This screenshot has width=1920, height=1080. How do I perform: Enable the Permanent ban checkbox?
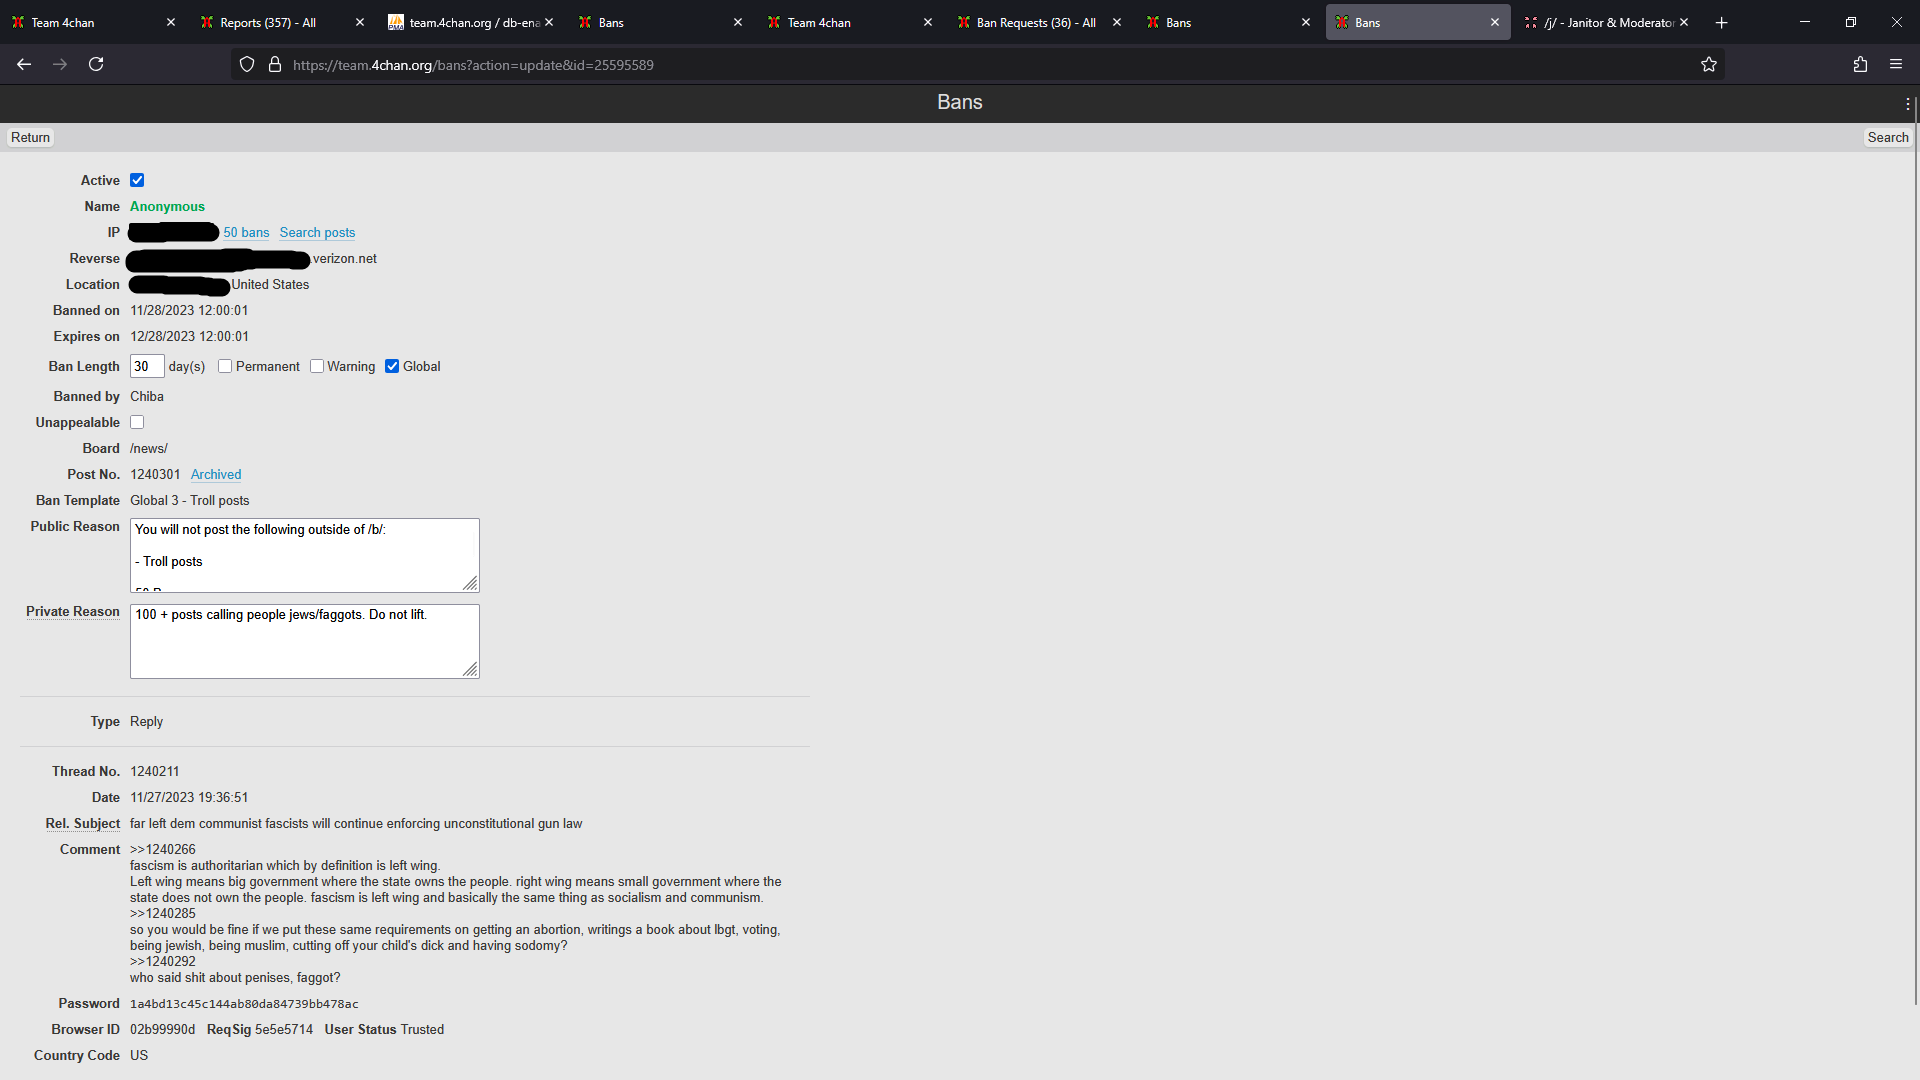coord(225,367)
